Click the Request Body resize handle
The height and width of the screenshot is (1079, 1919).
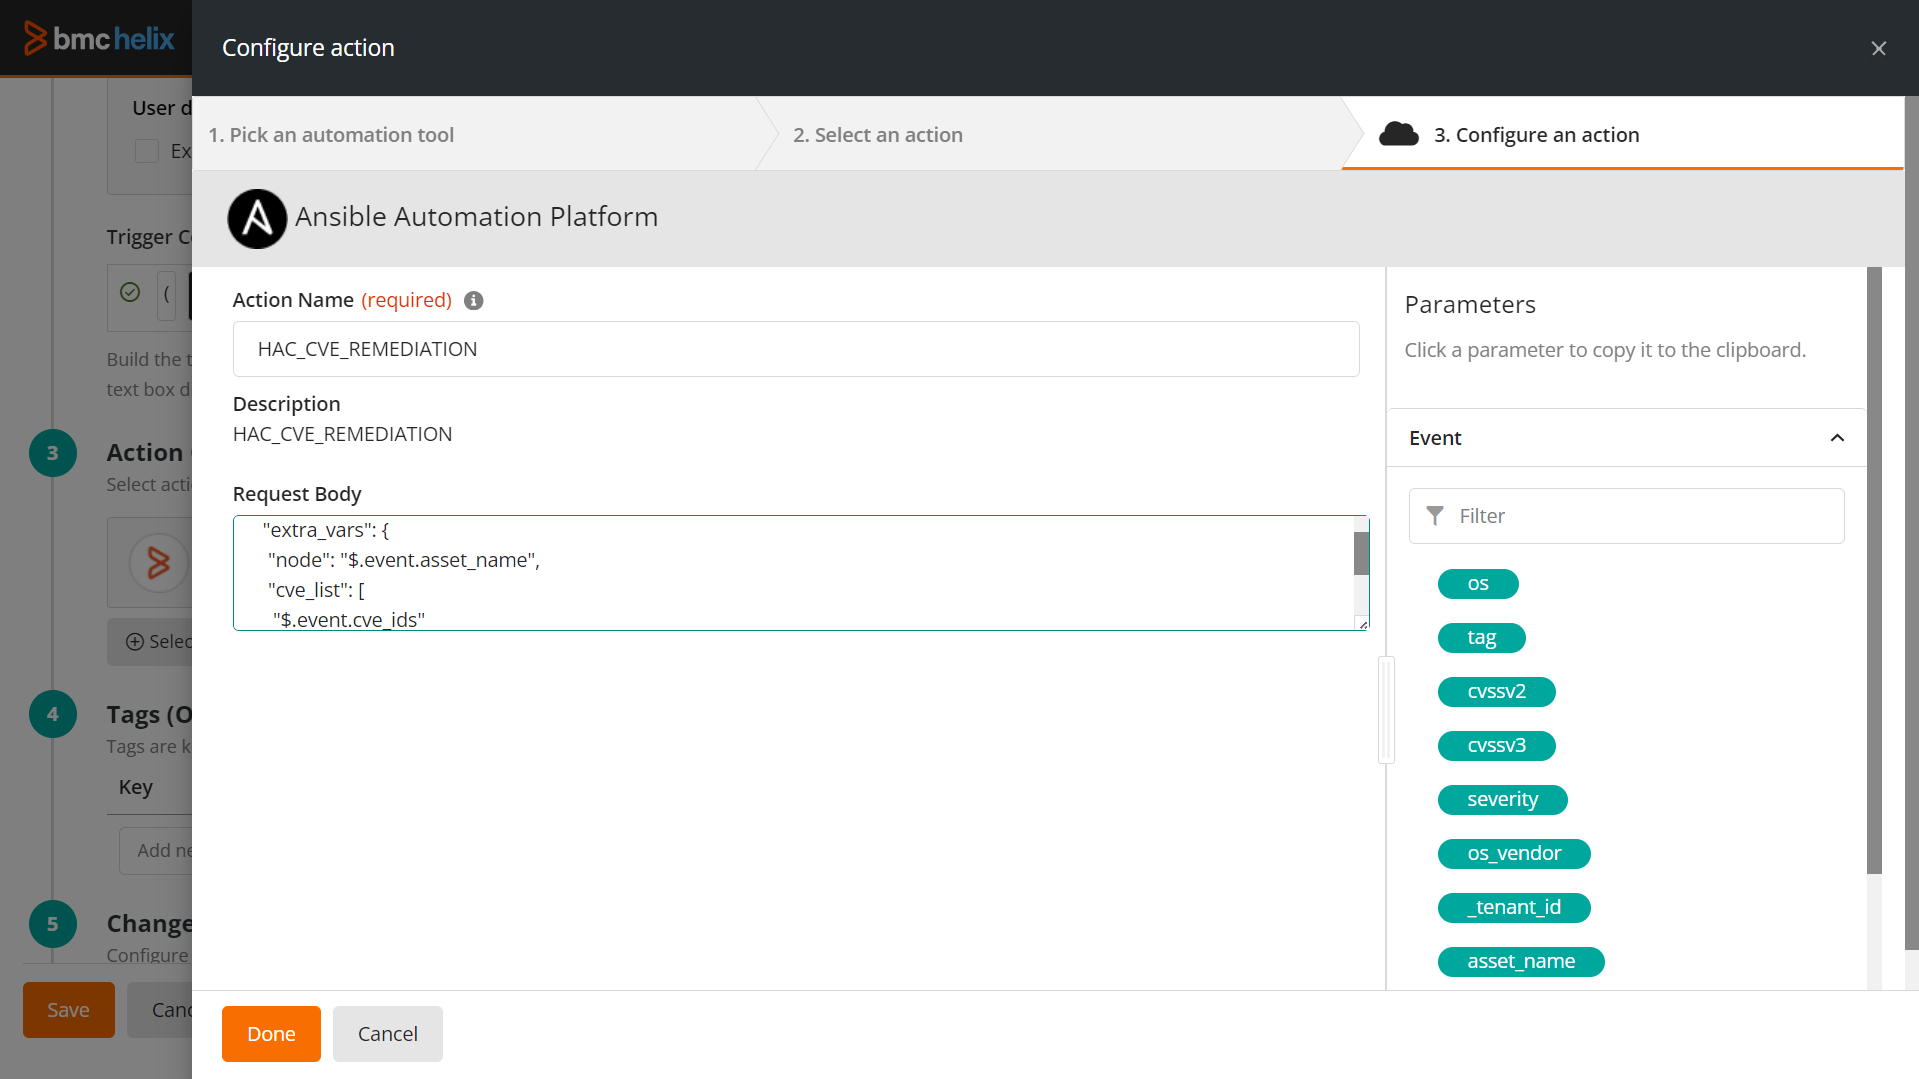point(1362,624)
